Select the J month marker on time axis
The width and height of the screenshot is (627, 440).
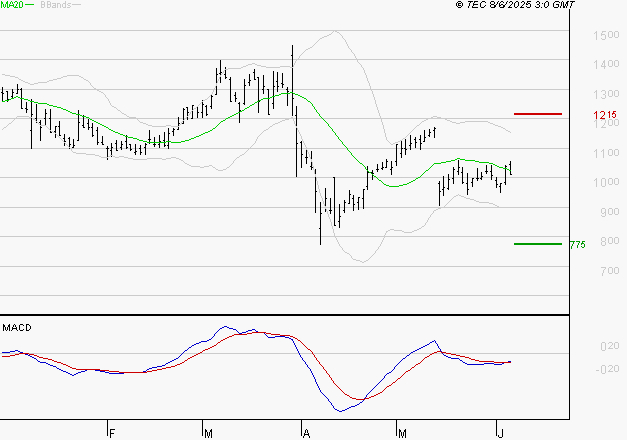500,433
